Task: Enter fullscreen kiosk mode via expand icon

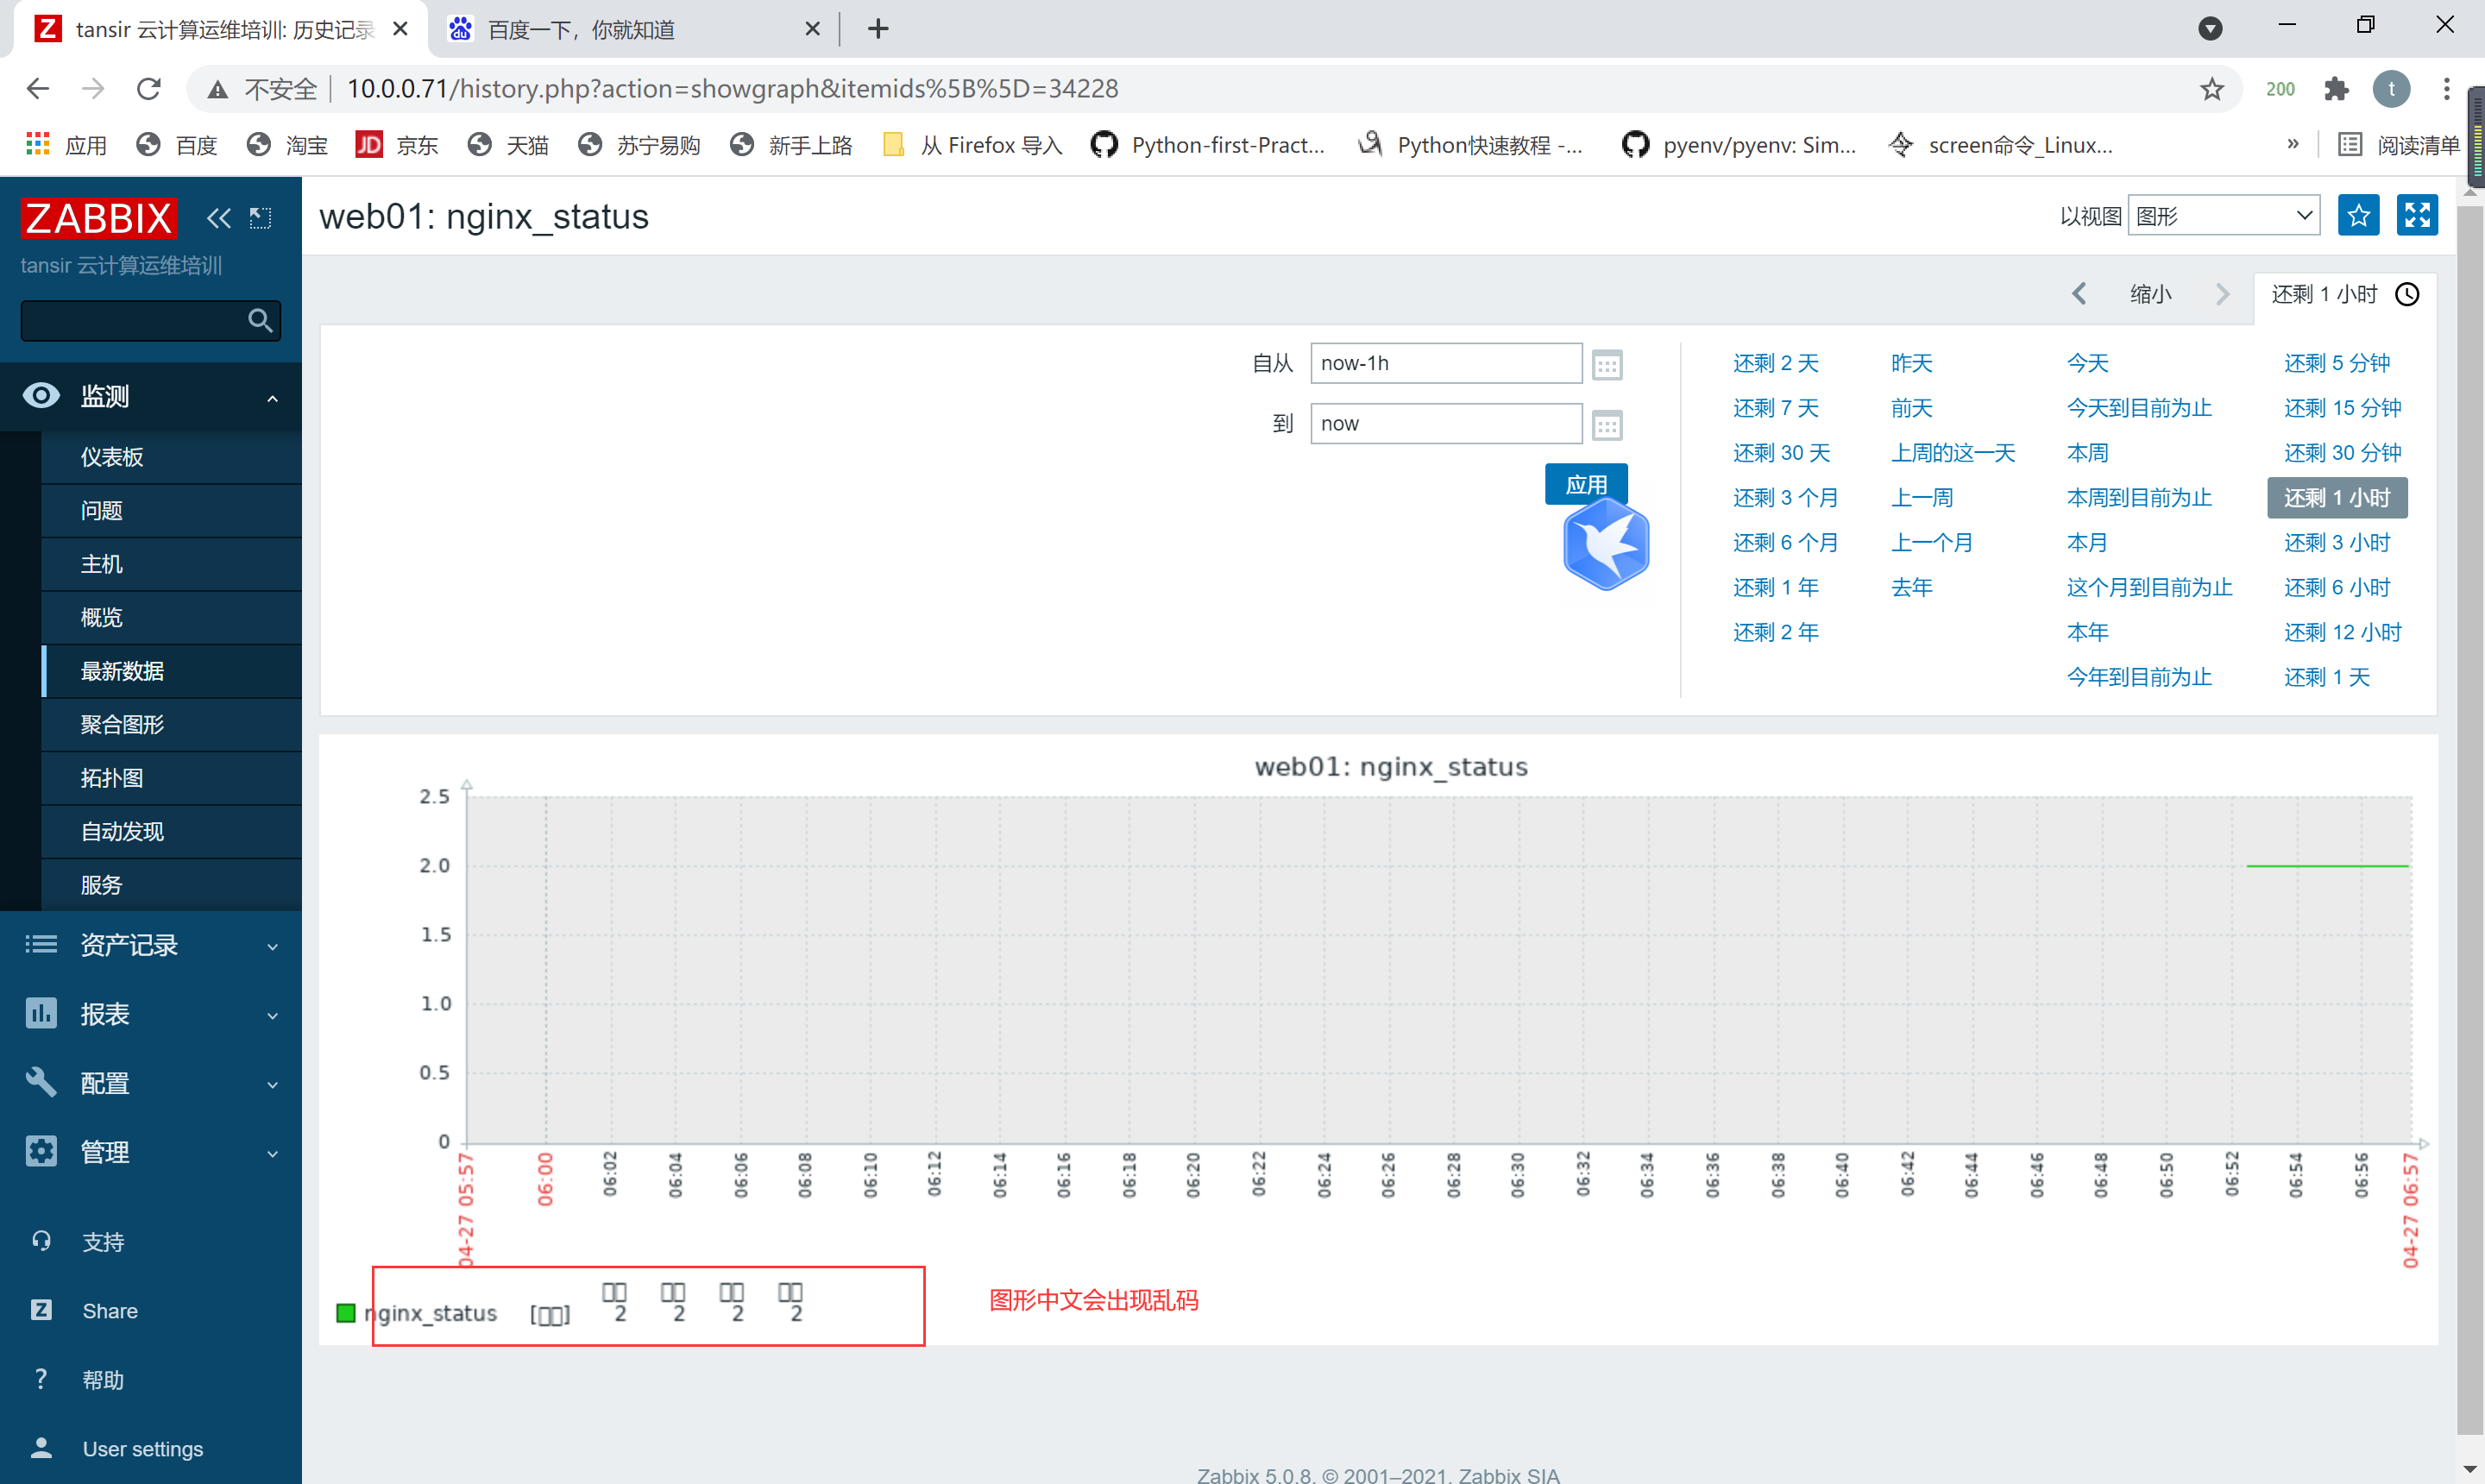Action: click(x=2417, y=215)
